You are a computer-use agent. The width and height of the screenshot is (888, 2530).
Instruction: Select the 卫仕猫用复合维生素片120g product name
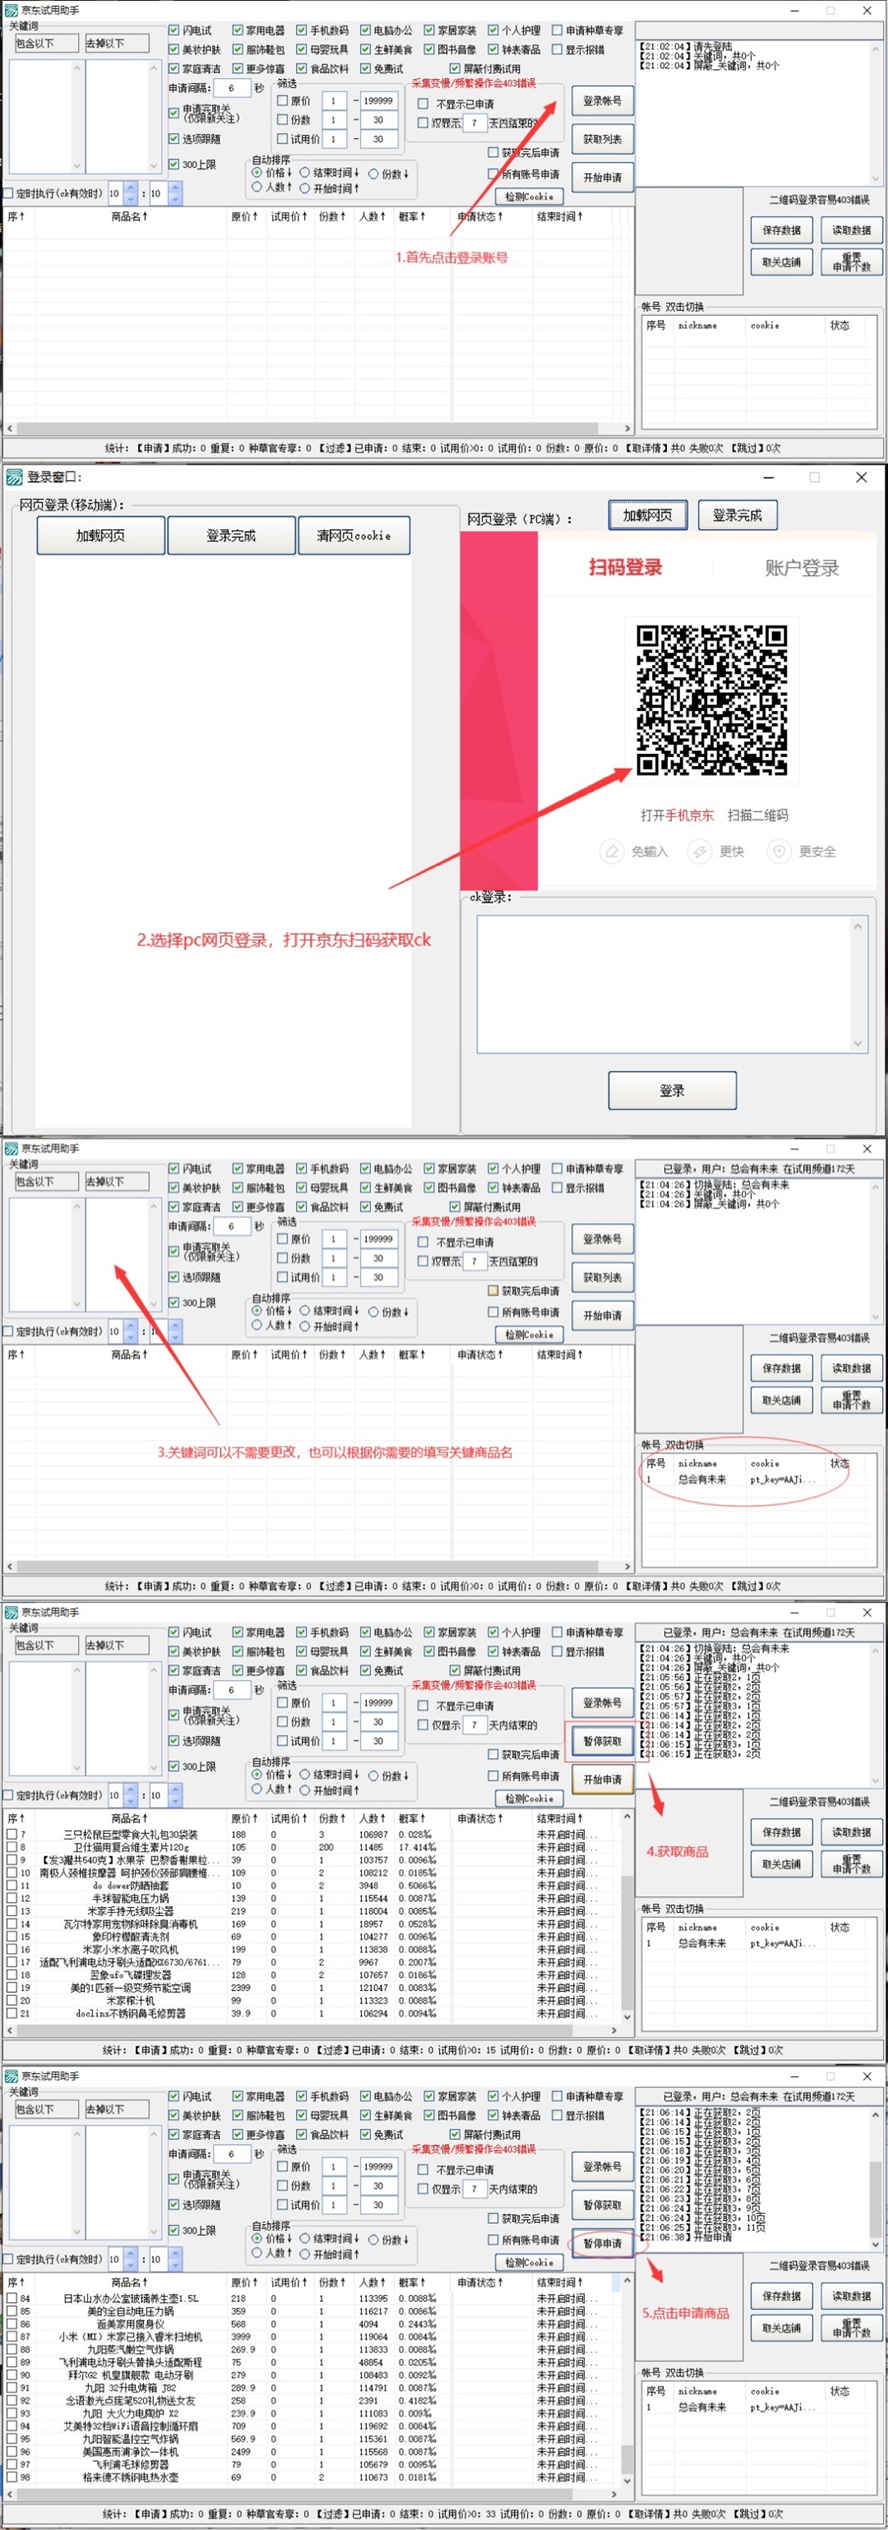tap(131, 1847)
